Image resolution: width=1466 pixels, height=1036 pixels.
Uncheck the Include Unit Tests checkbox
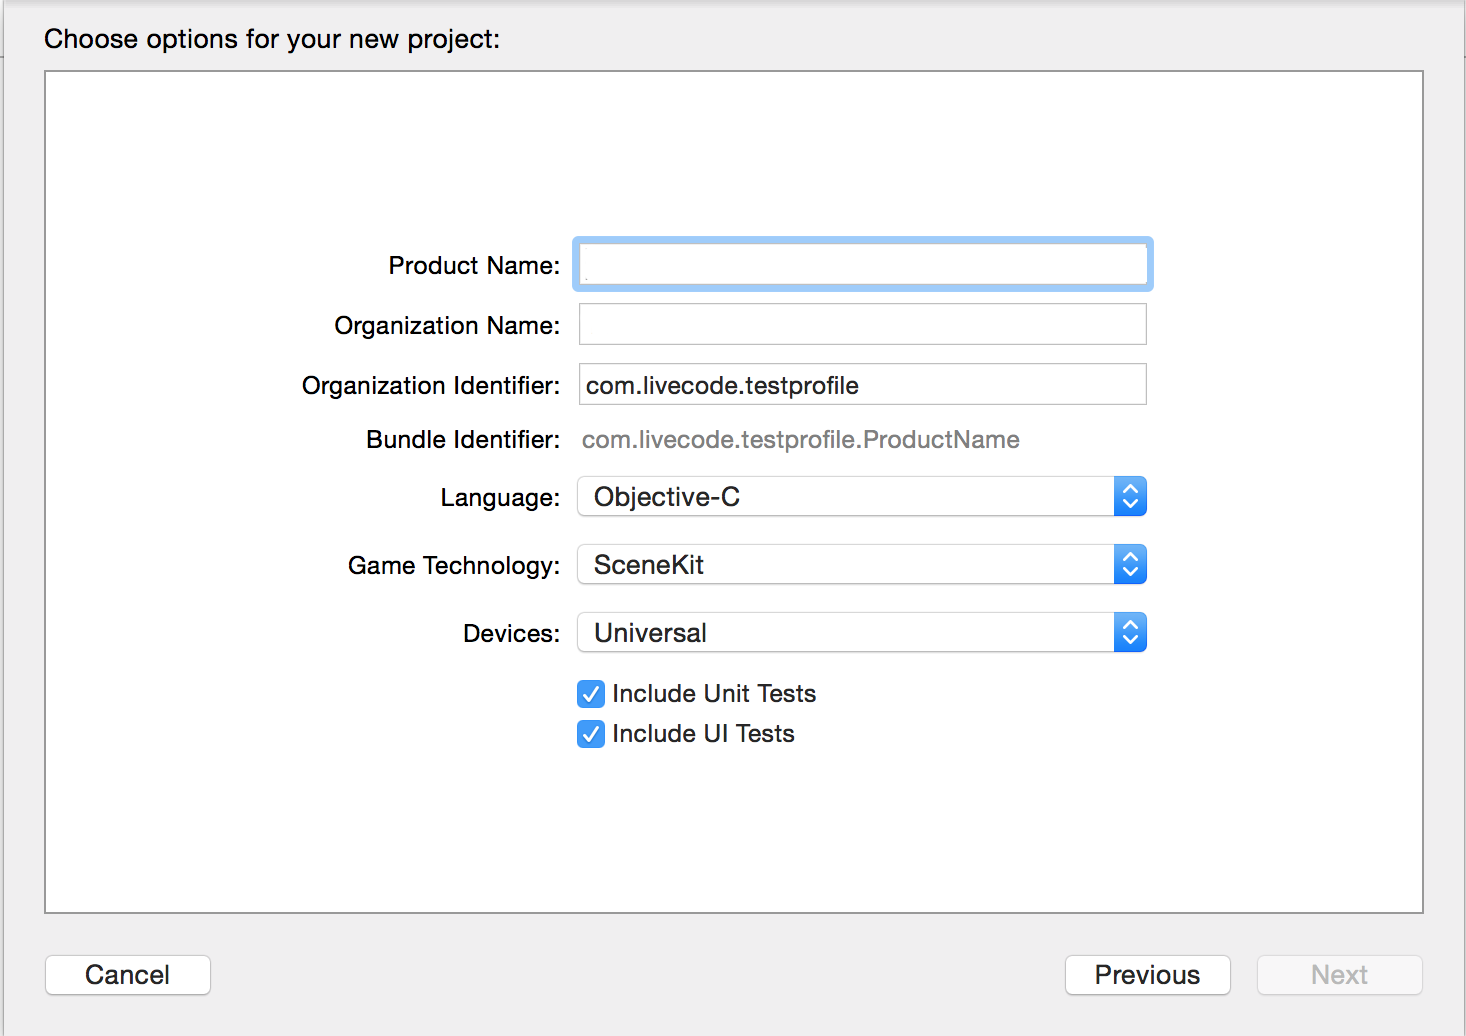pyautogui.click(x=591, y=694)
